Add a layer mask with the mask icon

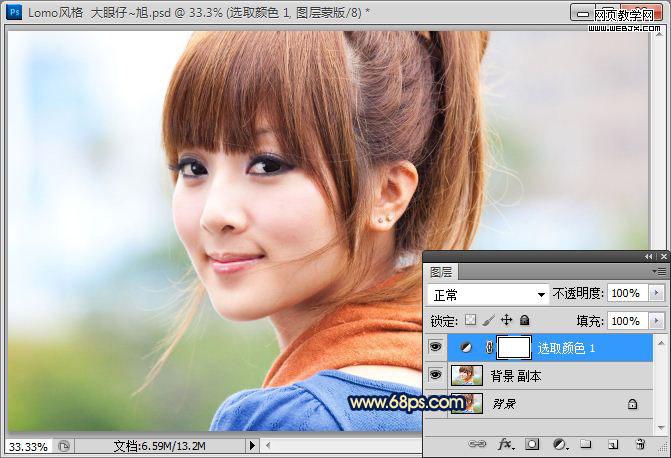pyautogui.click(x=532, y=444)
